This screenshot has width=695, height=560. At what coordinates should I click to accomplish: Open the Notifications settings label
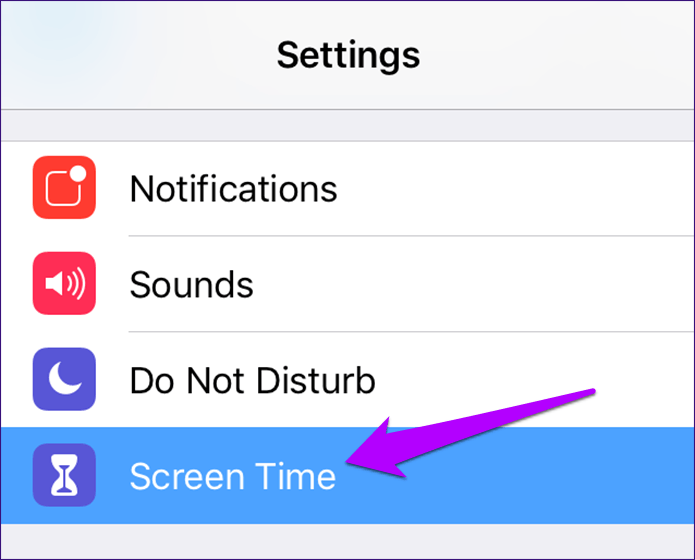[x=234, y=188]
